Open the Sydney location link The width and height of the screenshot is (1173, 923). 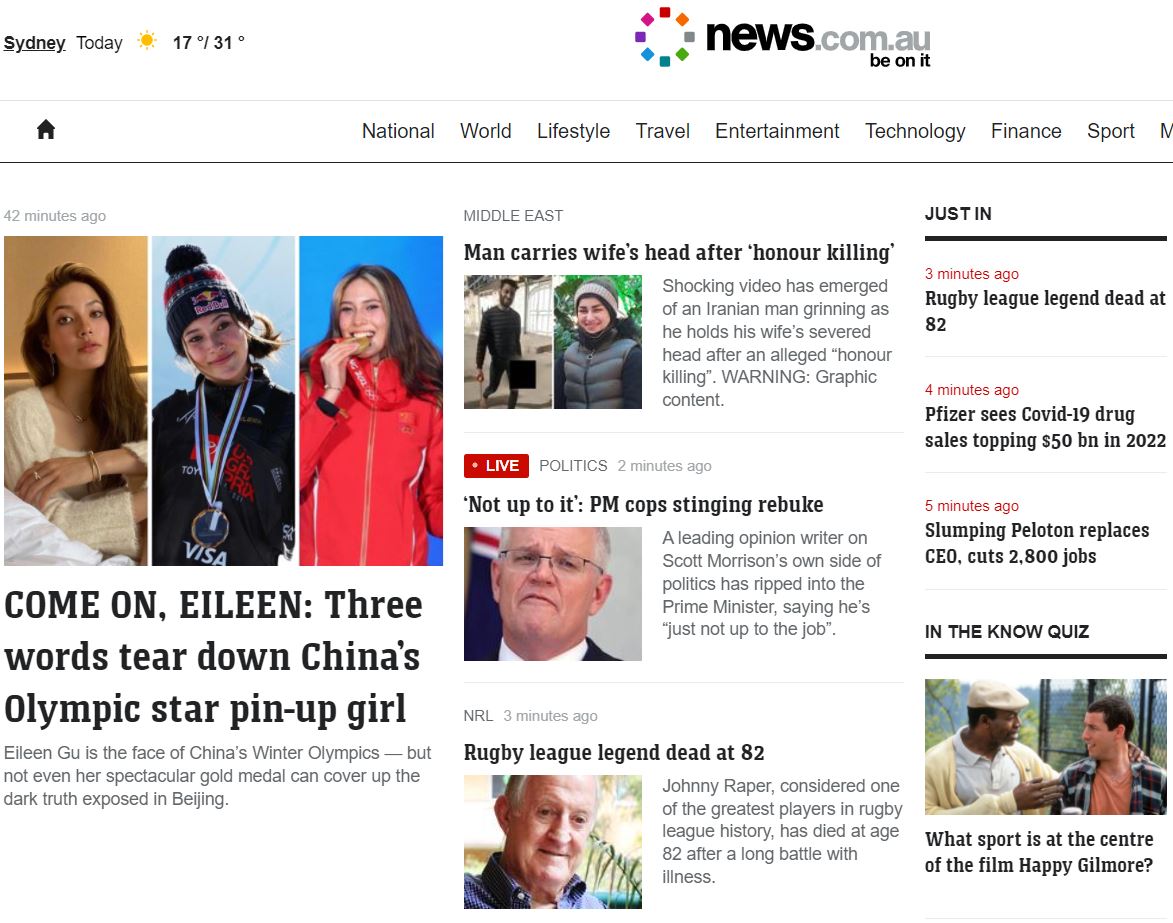click(x=34, y=43)
